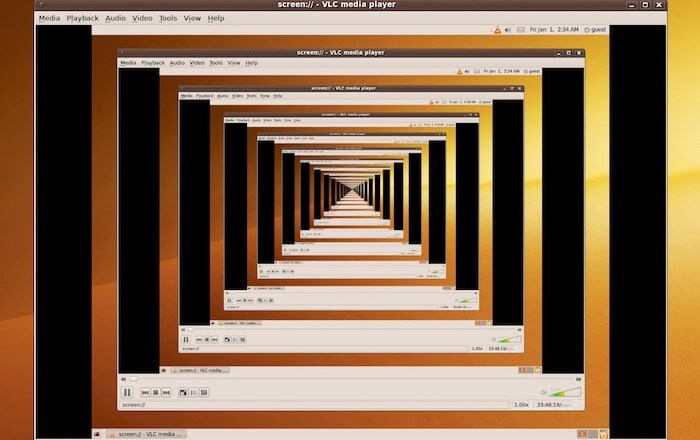This screenshot has width=700, height=440.
Task: Click the Pause button in the first nested VLC window
Action: click(x=127, y=392)
